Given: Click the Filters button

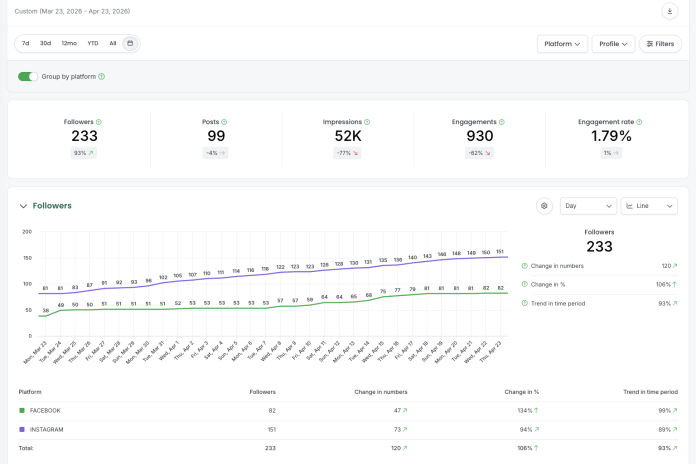Looking at the screenshot, I should pos(660,44).
